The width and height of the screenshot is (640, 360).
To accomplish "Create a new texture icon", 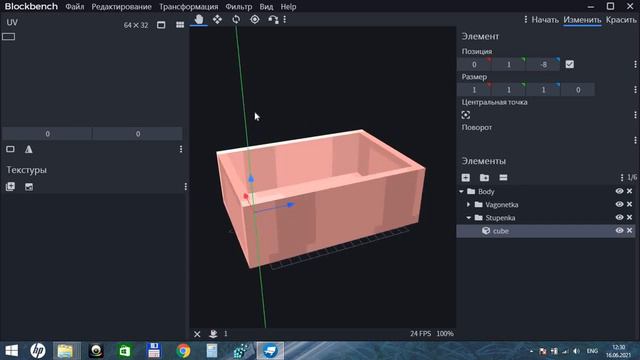I will tap(29, 187).
